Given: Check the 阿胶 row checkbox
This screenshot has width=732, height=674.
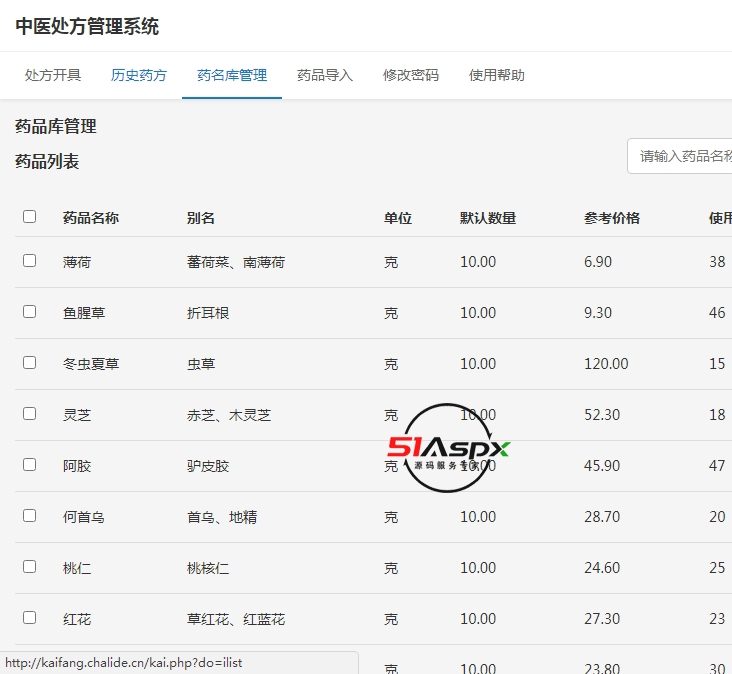Looking at the screenshot, I should [x=29, y=464].
